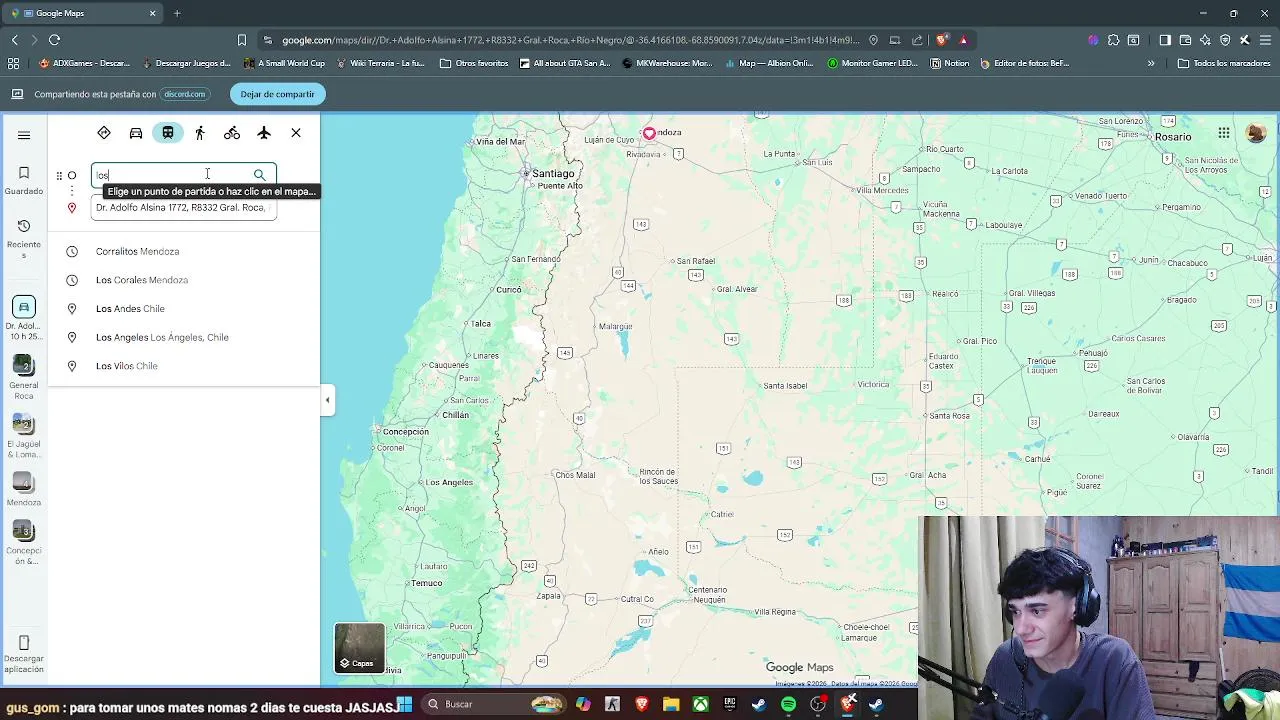
Task: Reload the page
Action: [x=54, y=40]
